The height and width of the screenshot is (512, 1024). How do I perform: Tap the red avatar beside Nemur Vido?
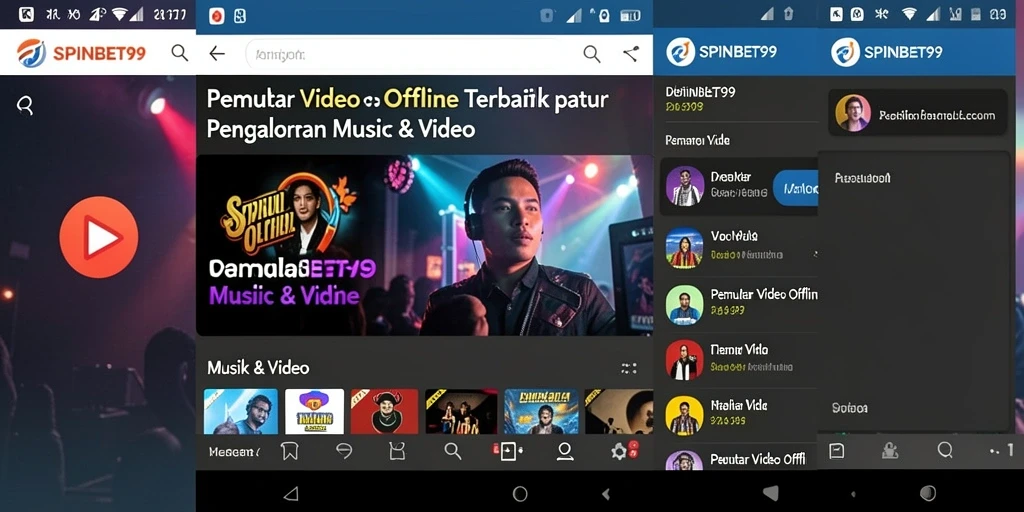pyautogui.click(x=684, y=360)
